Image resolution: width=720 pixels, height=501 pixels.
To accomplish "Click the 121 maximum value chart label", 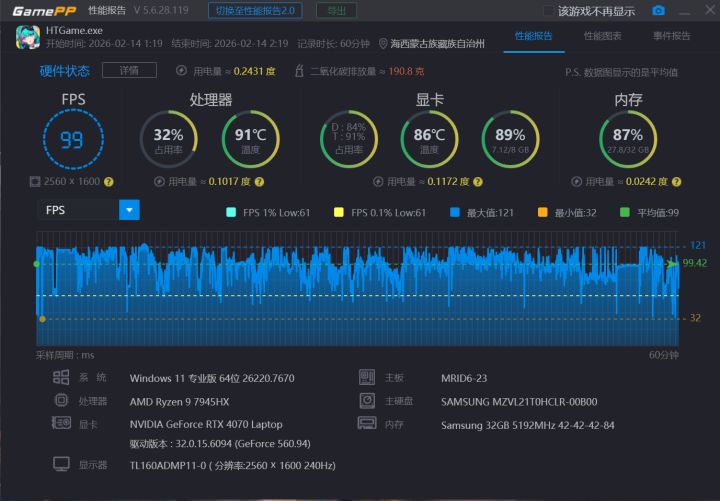I will (698, 245).
